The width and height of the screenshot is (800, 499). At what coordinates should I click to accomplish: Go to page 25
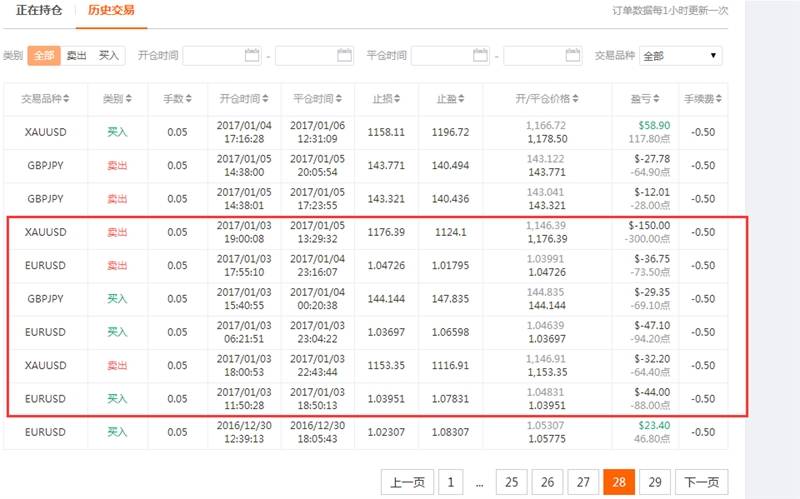[x=512, y=482]
